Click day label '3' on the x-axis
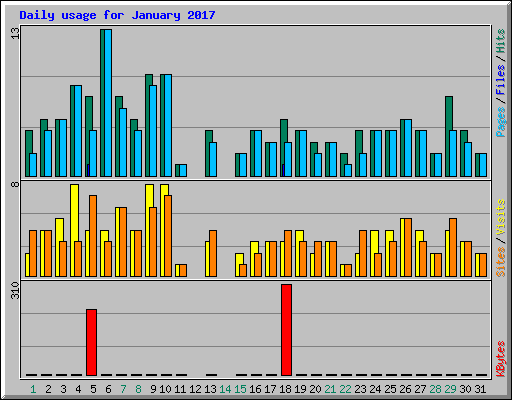This screenshot has height=400, width=512. click(63, 389)
